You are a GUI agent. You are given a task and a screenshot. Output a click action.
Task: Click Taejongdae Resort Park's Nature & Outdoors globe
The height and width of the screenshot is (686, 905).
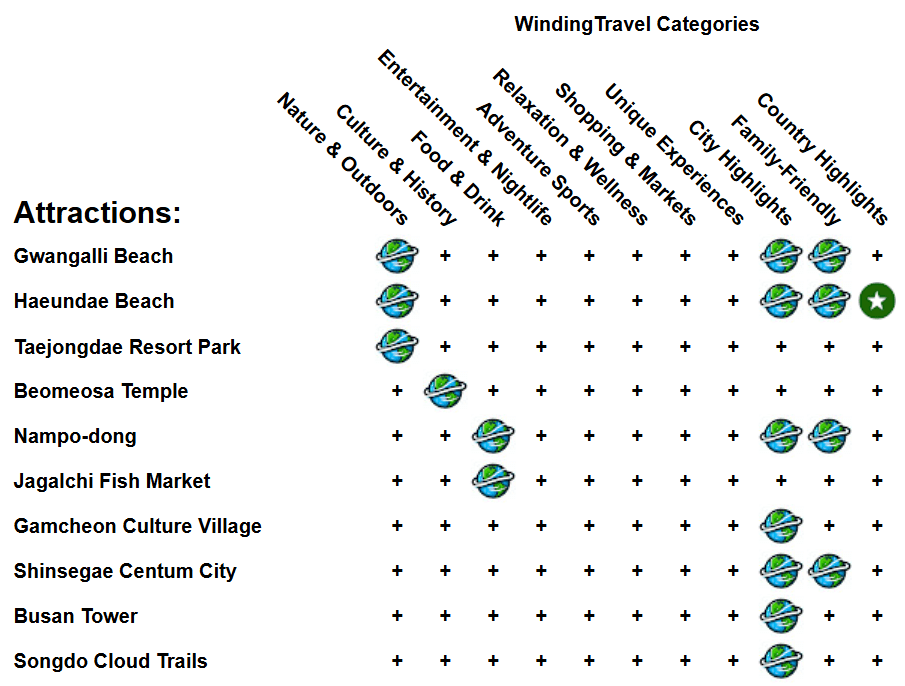click(397, 346)
